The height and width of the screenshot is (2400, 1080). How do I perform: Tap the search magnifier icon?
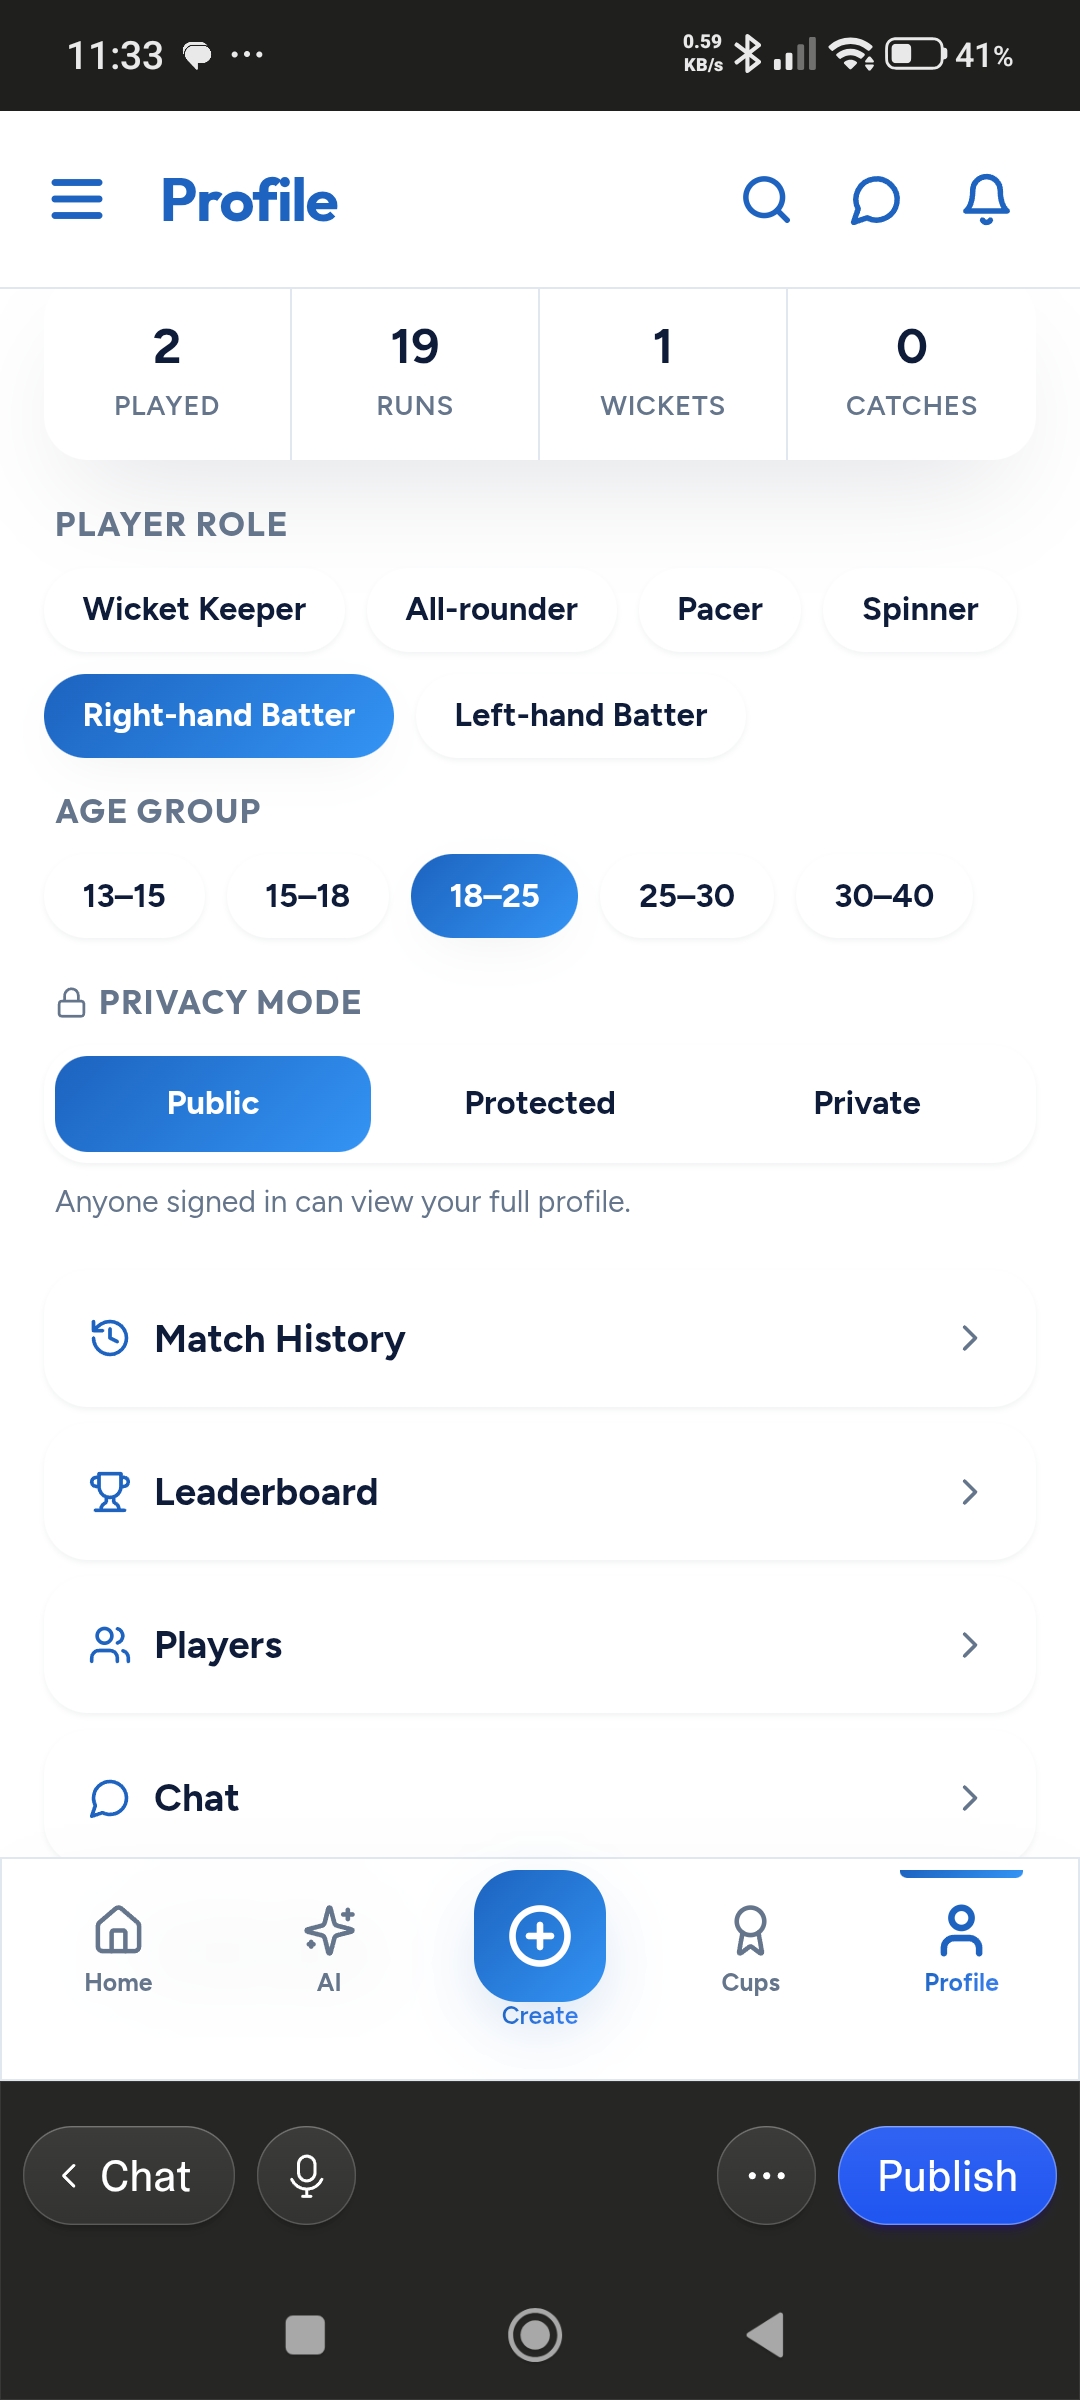(767, 200)
